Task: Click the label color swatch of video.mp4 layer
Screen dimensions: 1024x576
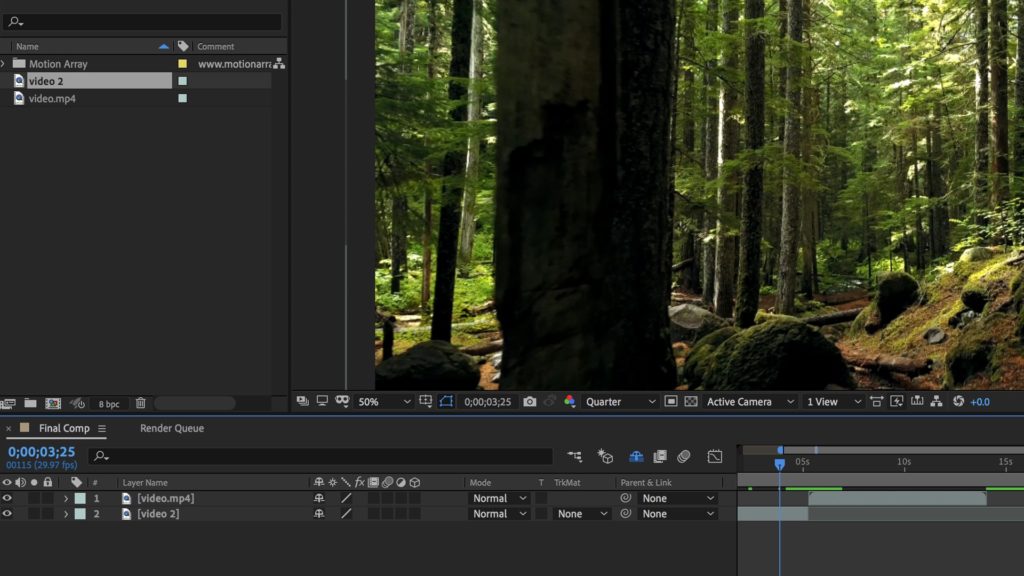Action: [80, 498]
